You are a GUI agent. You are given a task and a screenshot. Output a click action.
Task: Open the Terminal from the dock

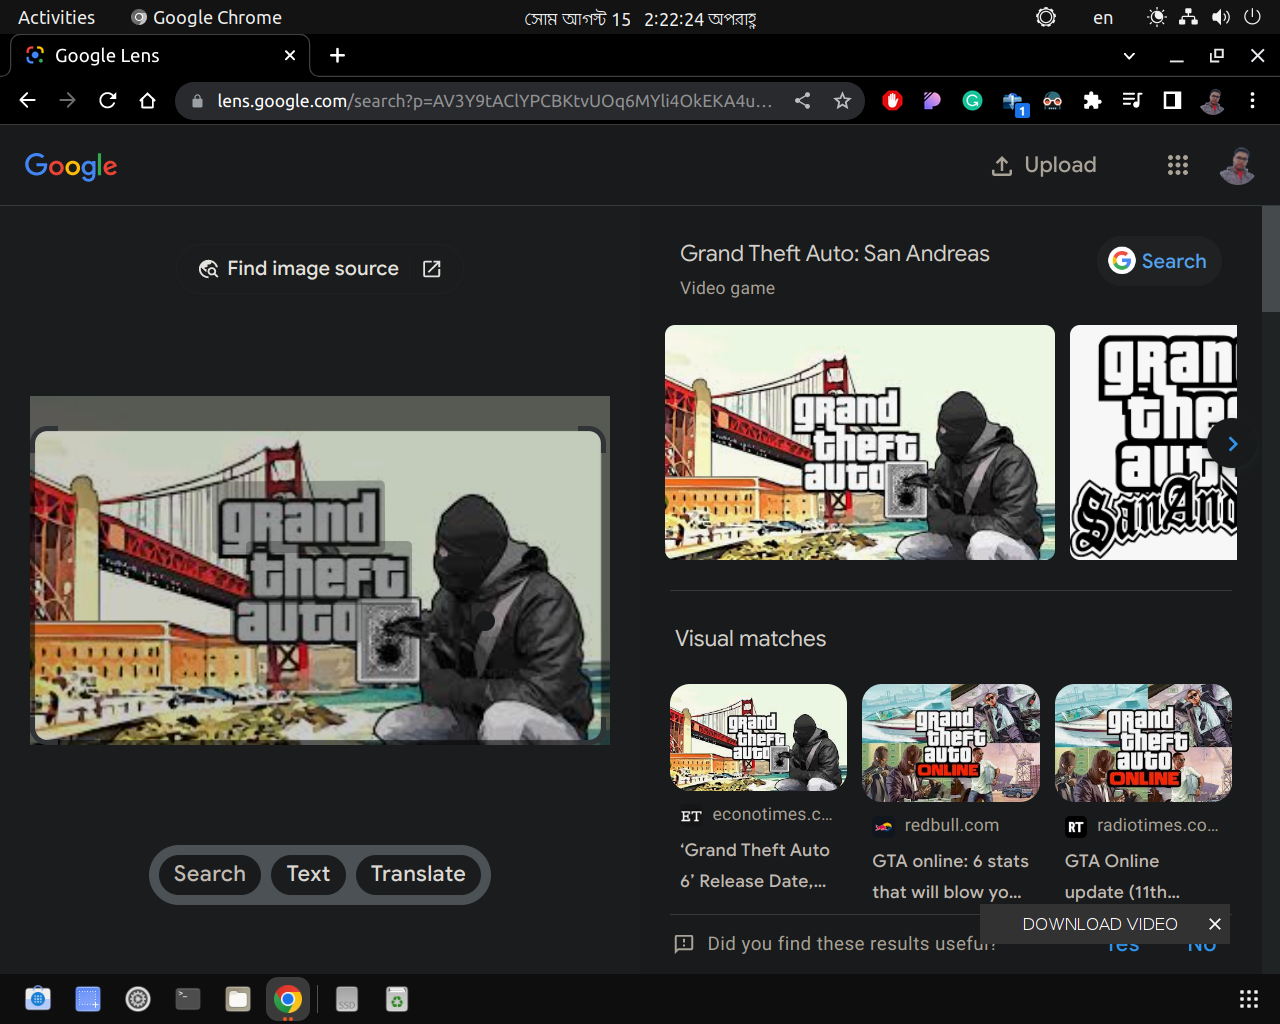tap(188, 998)
